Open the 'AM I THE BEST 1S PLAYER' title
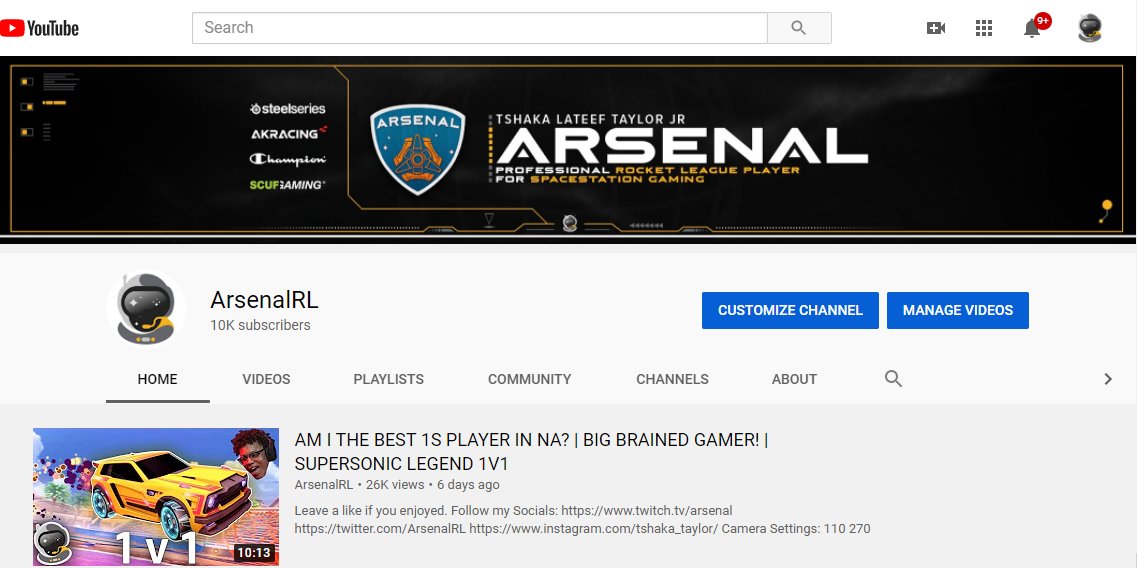Screen dimensions: 1137x568 (x=531, y=451)
